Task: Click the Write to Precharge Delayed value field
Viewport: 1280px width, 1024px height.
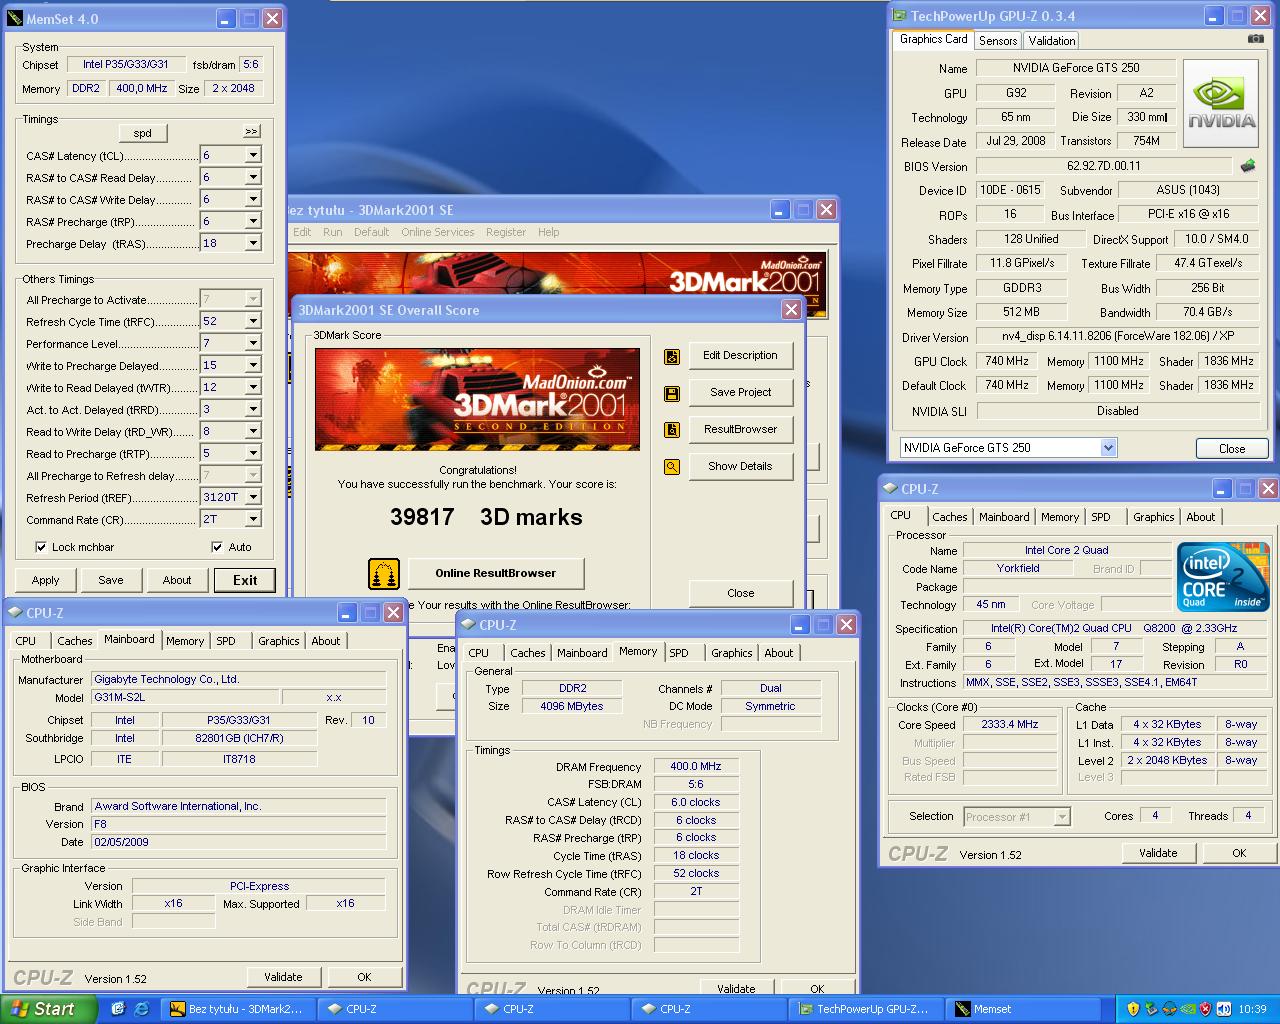Action: click(222, 365)
